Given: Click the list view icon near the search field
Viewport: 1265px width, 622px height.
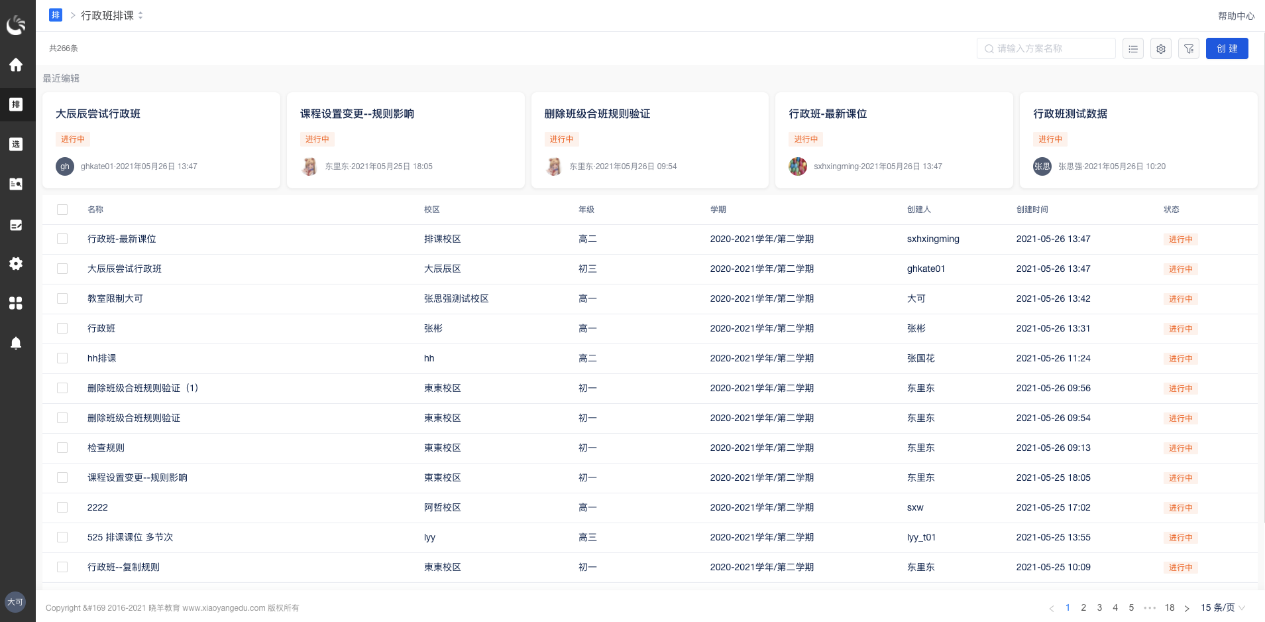Looking at the screenshot, I should click(1132, 48).
